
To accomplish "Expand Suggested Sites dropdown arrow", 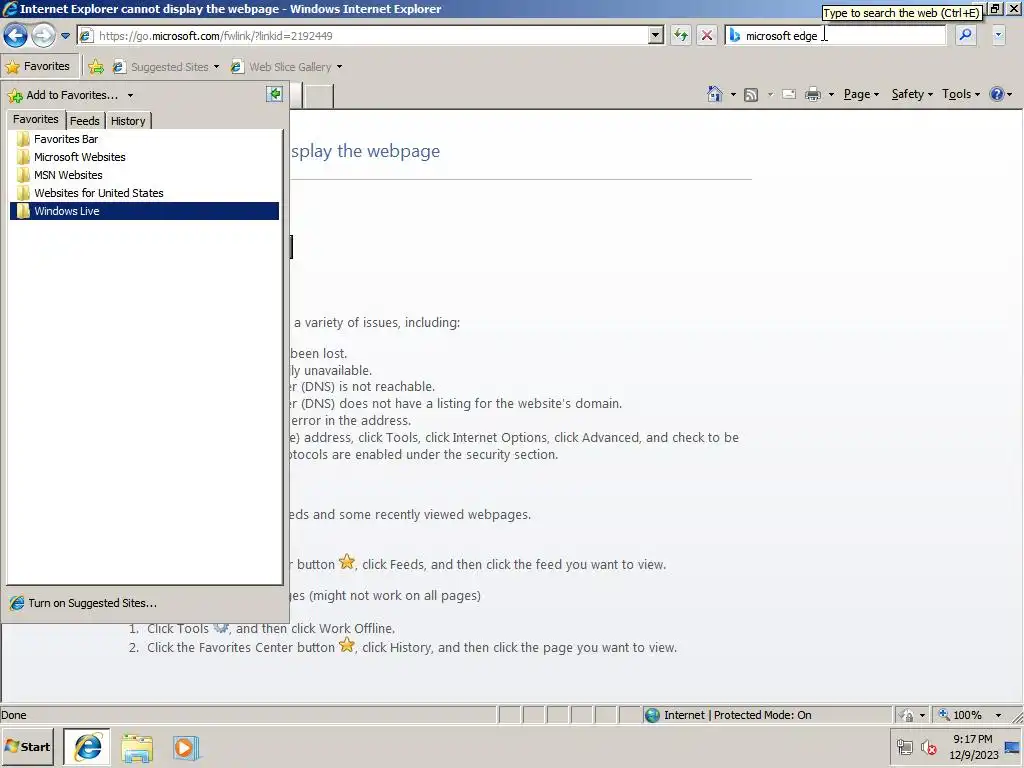I will (x=216, y=67).
